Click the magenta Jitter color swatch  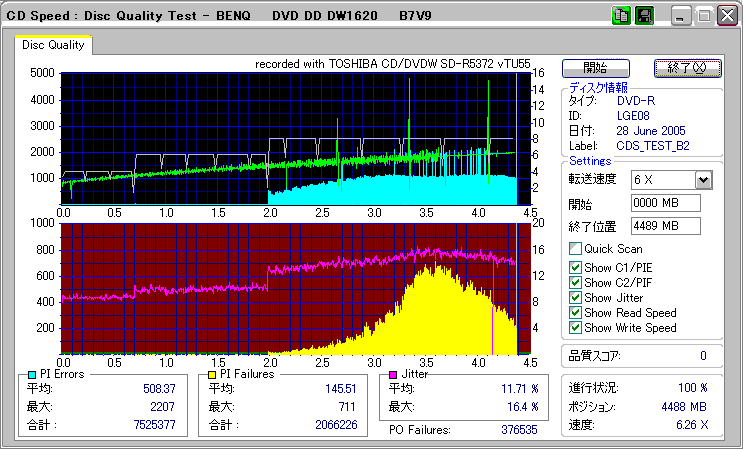(394, 374)
